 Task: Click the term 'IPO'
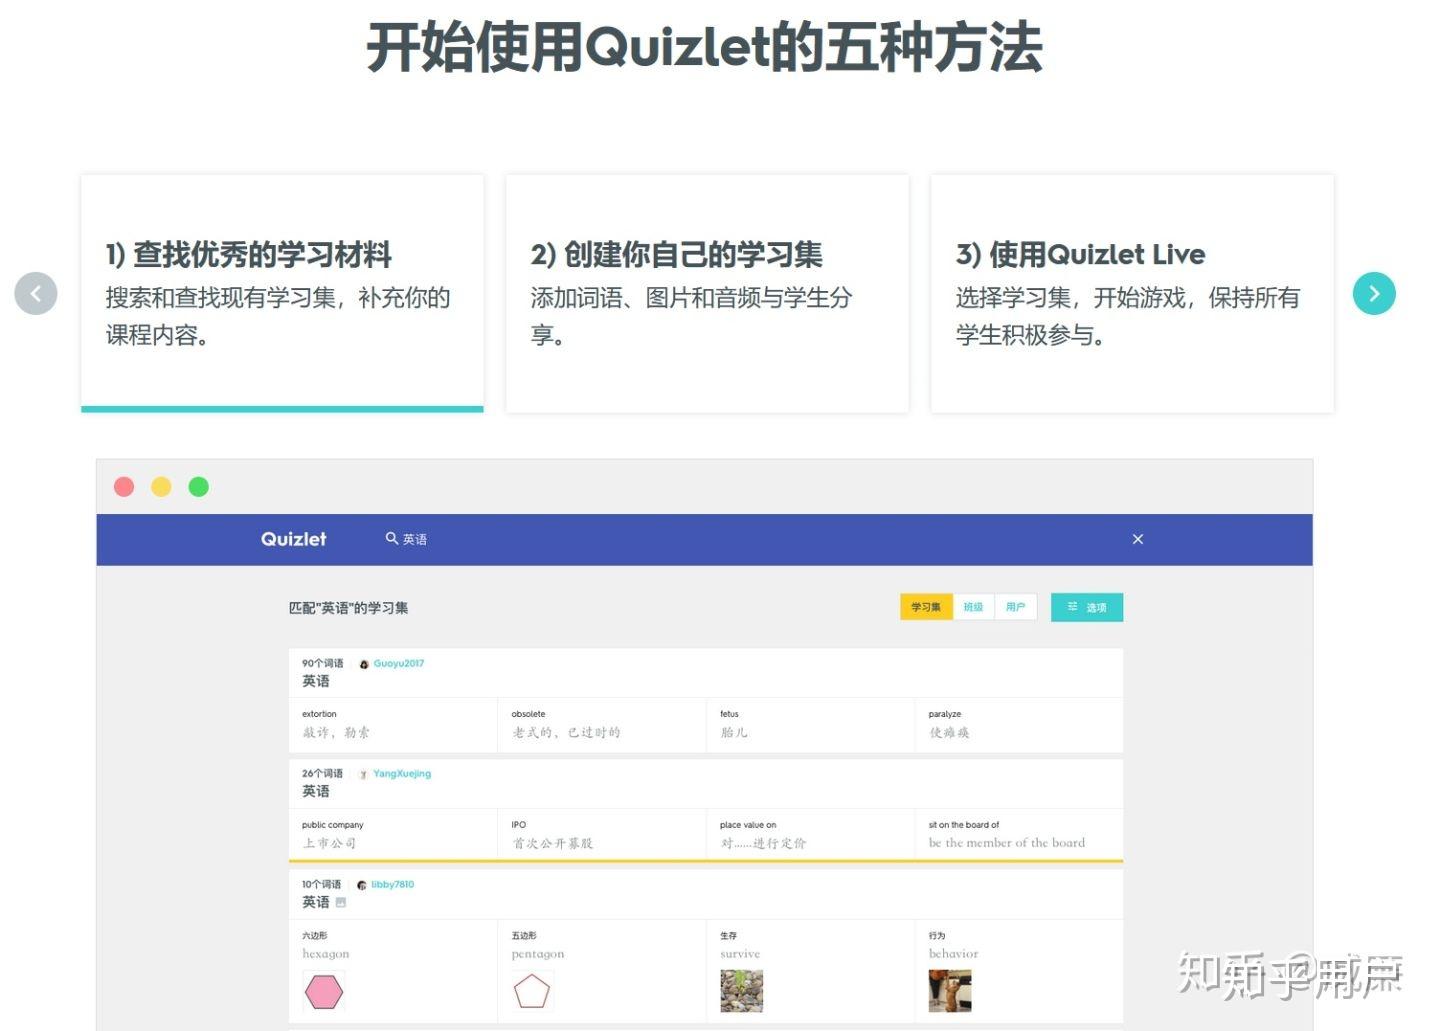518,825
